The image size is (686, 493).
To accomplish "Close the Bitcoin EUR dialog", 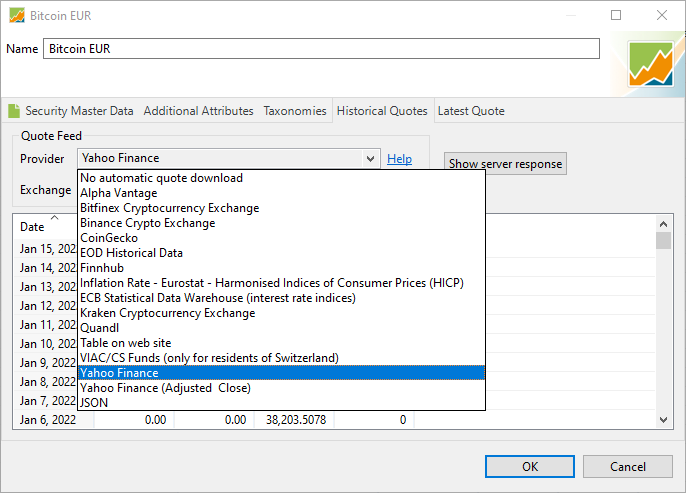I will tap(662, 15).
